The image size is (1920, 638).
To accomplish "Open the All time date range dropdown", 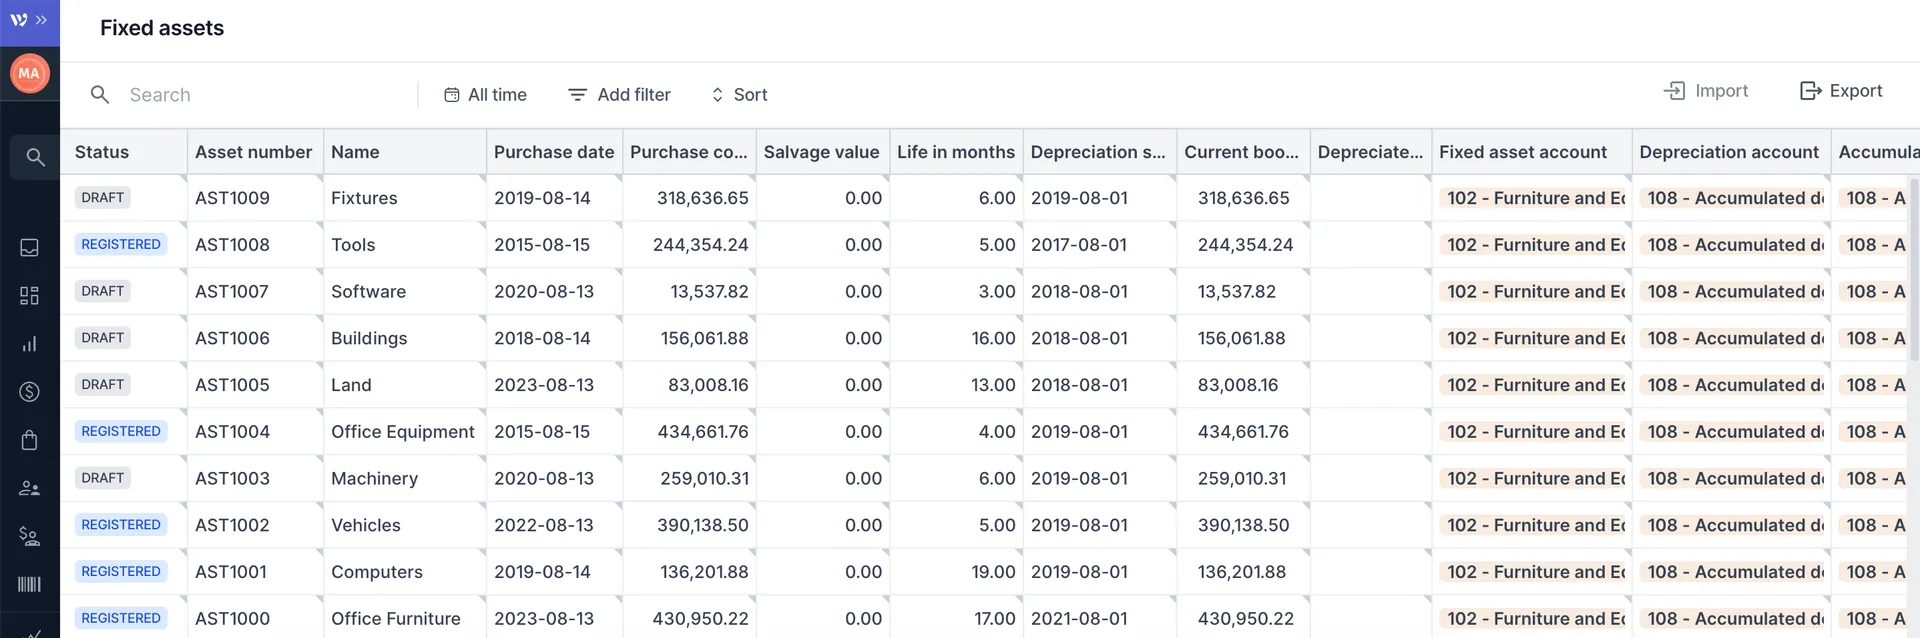I will [x=485, y=95].
